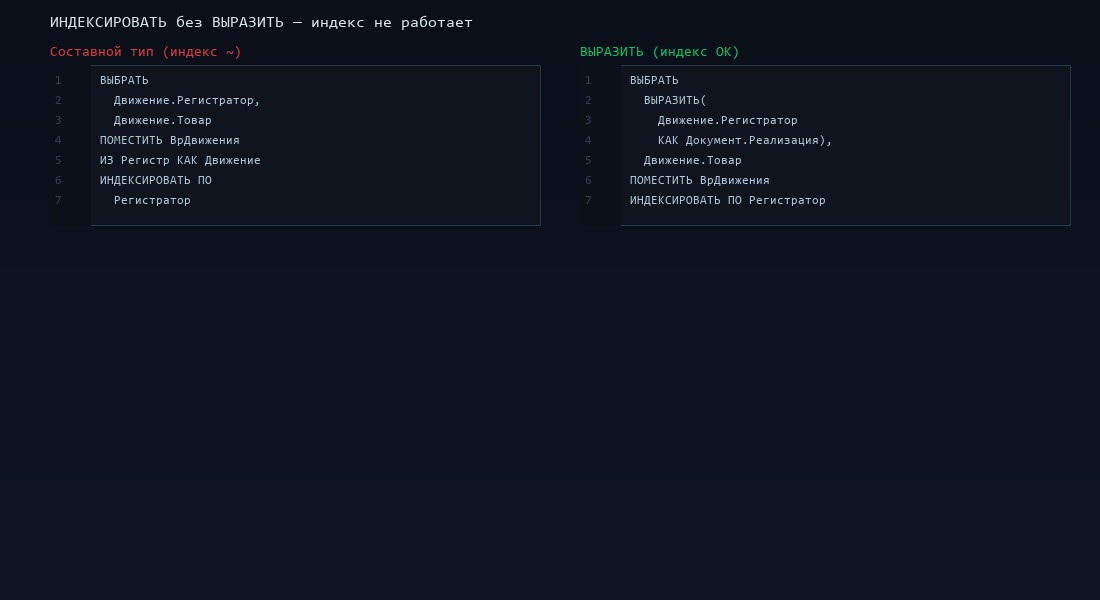Click the "ИНДЕКСИРОВАТЬ ПО Регистратор" single line
This screenshot has height=600, width=1100.
(x=728, y=200)
